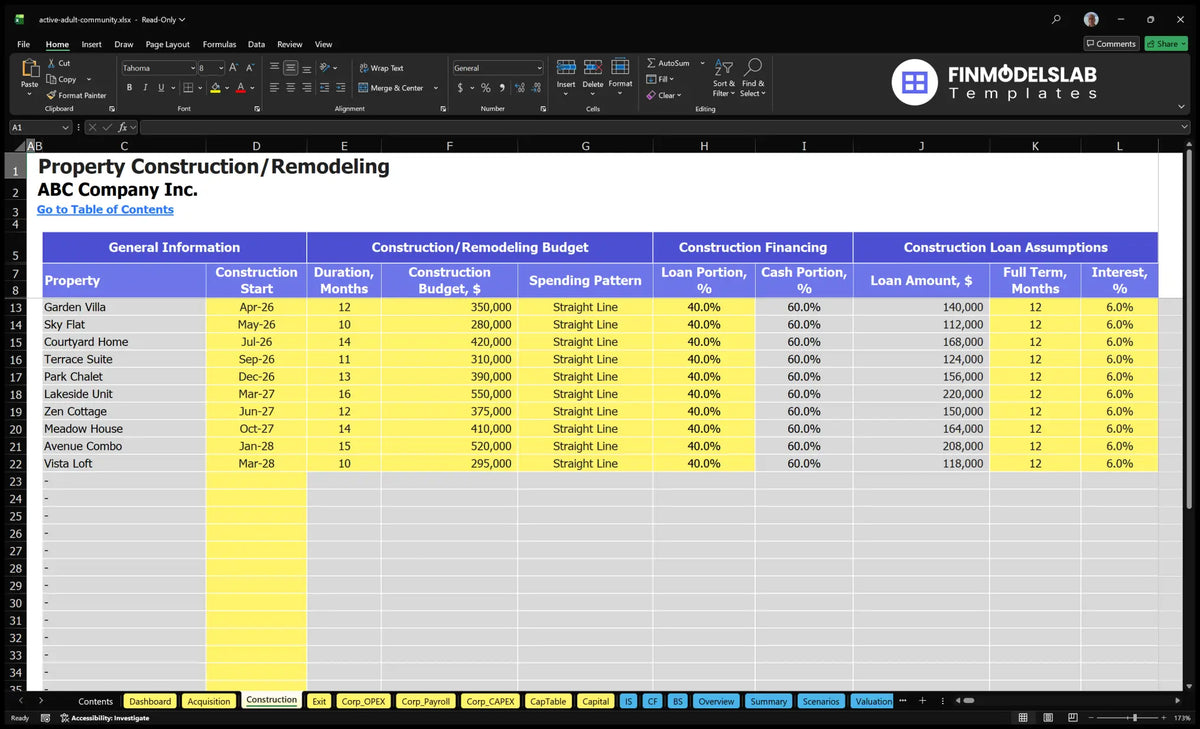Click the Cut scissors icon
Viewport: 1200px width, 729px height.
(x=51, y=63)
